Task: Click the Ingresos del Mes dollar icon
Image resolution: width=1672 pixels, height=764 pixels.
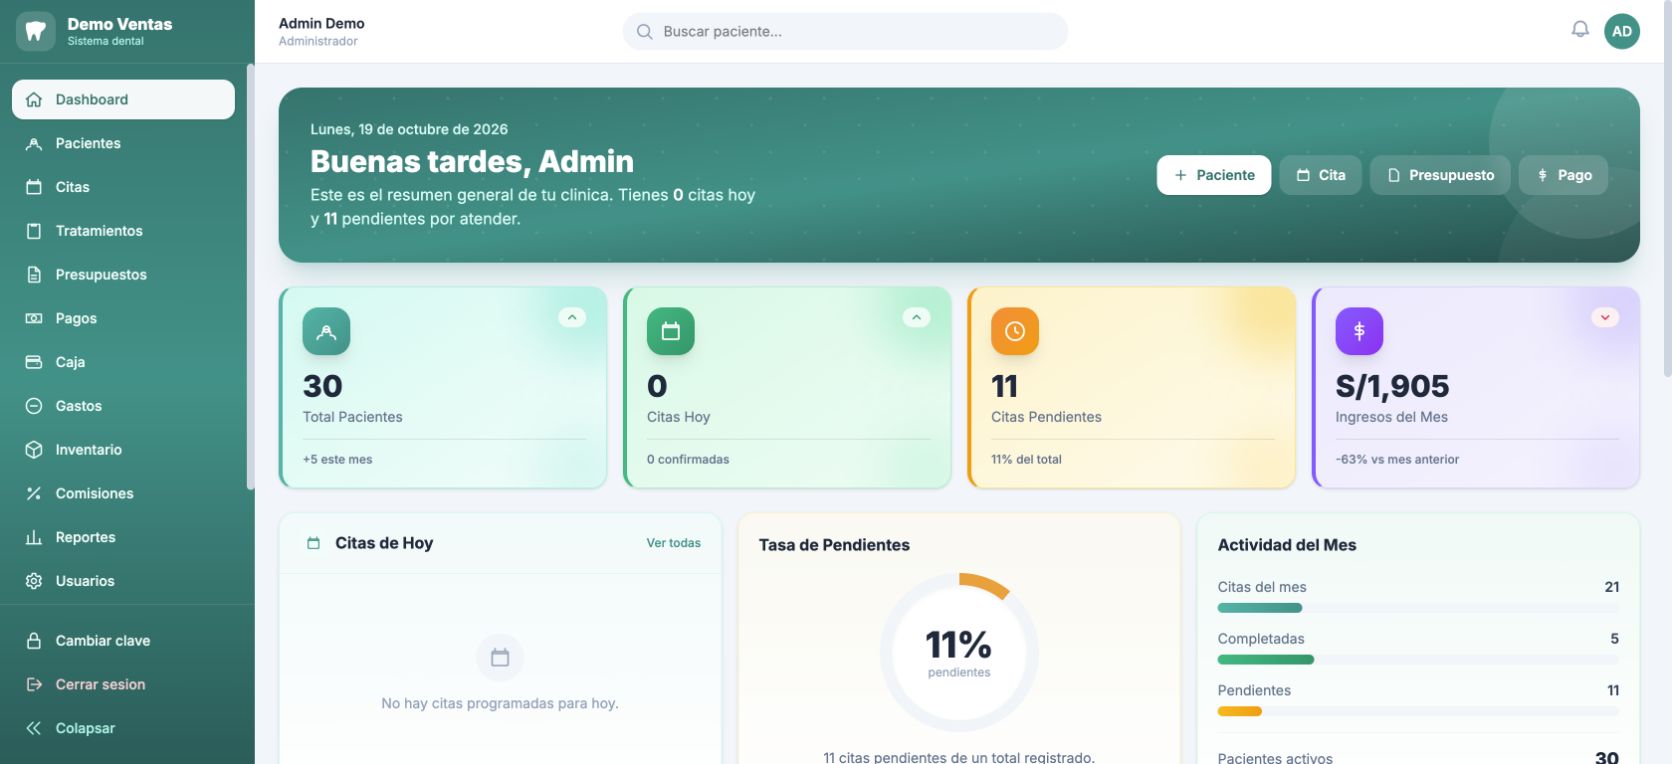Action: point(1359,331)
